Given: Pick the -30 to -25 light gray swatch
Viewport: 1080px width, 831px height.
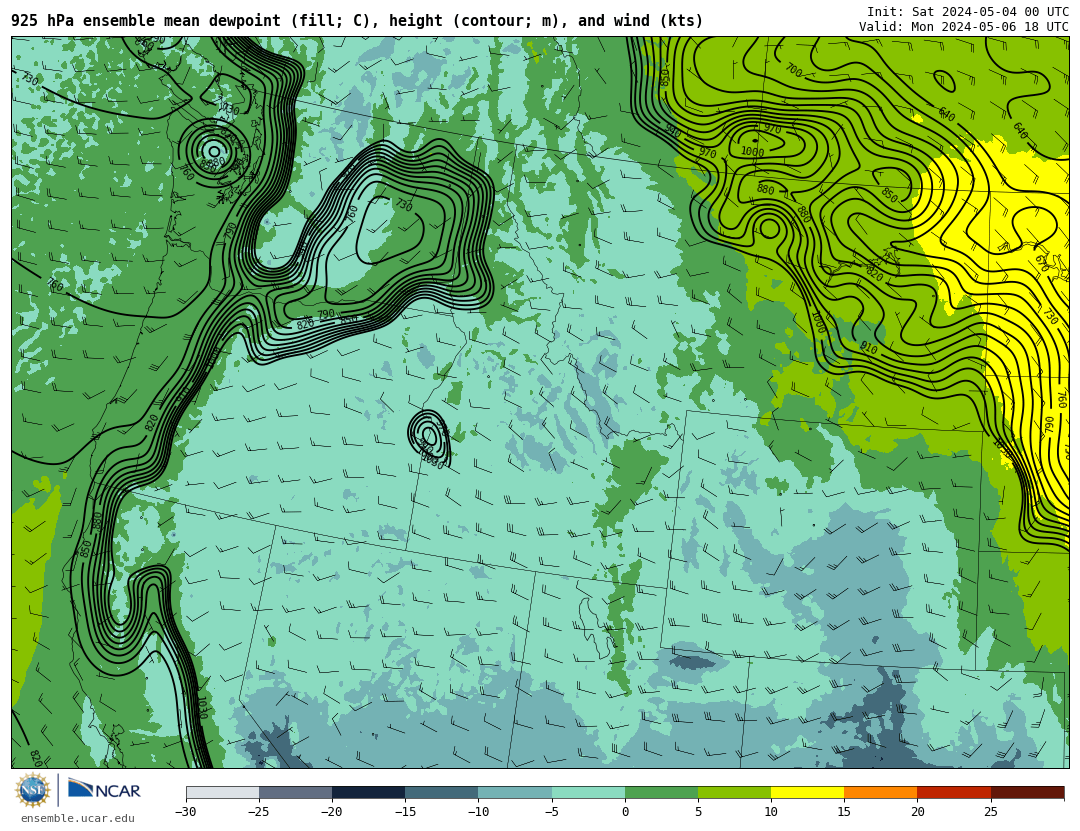Looking at the screenshot, I should pyautogui.click(x=222, y=793).
